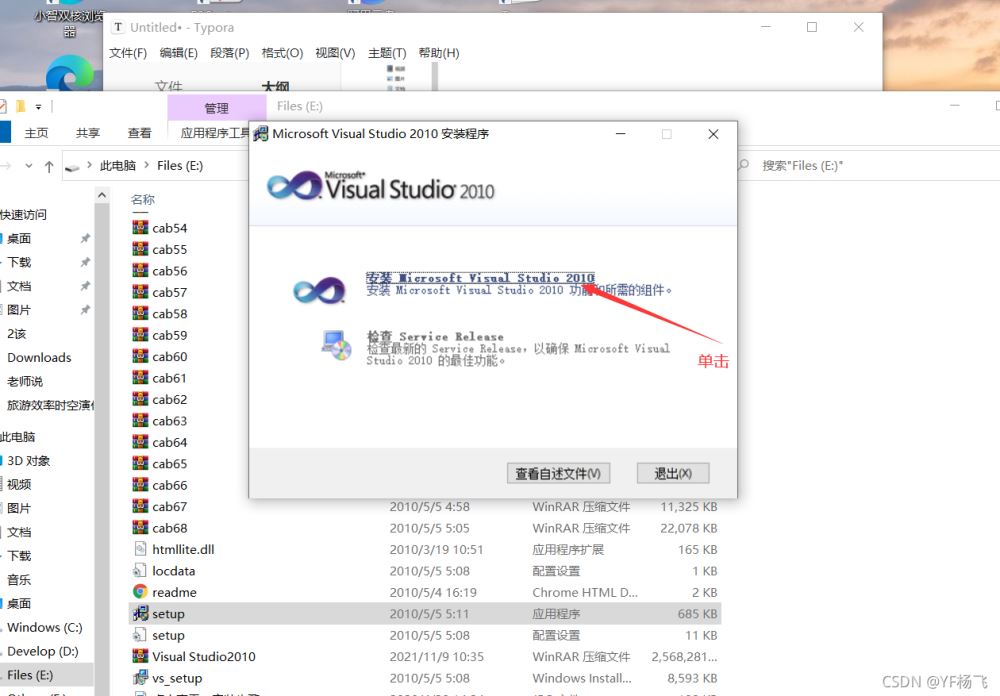Click Install Microsoft Visual Studio 2010 link
Viewport: 1000px width, 696px height.
[x=480, y=278]
